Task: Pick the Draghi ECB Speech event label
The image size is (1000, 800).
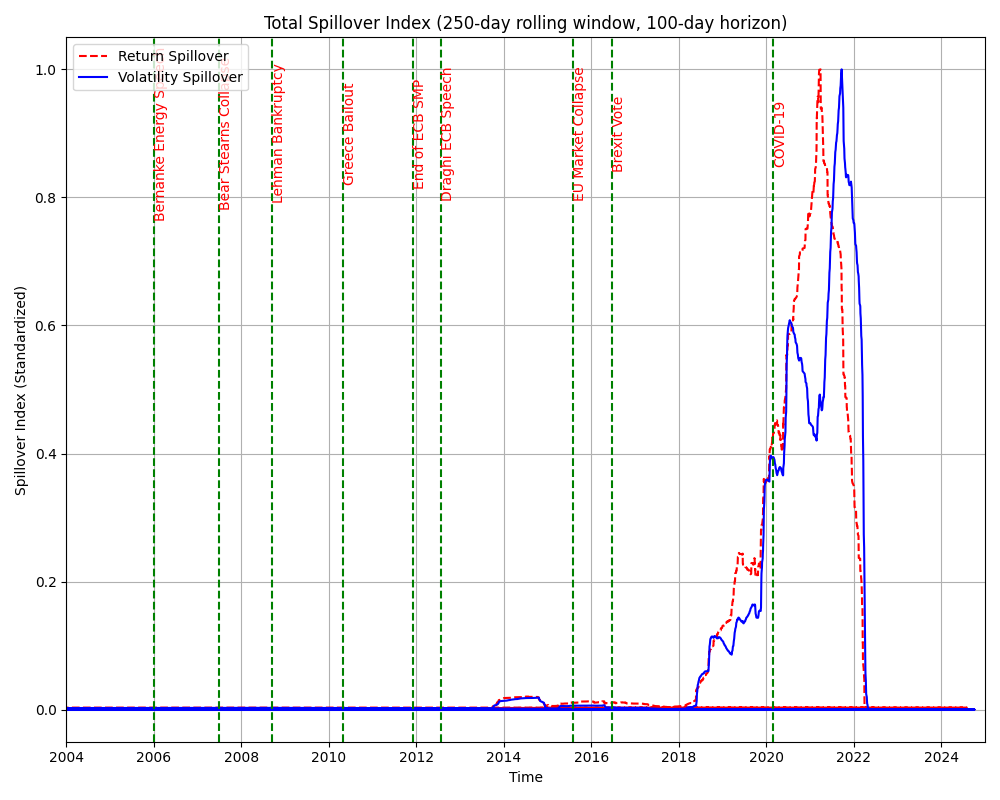Action: tap(447, 134)
